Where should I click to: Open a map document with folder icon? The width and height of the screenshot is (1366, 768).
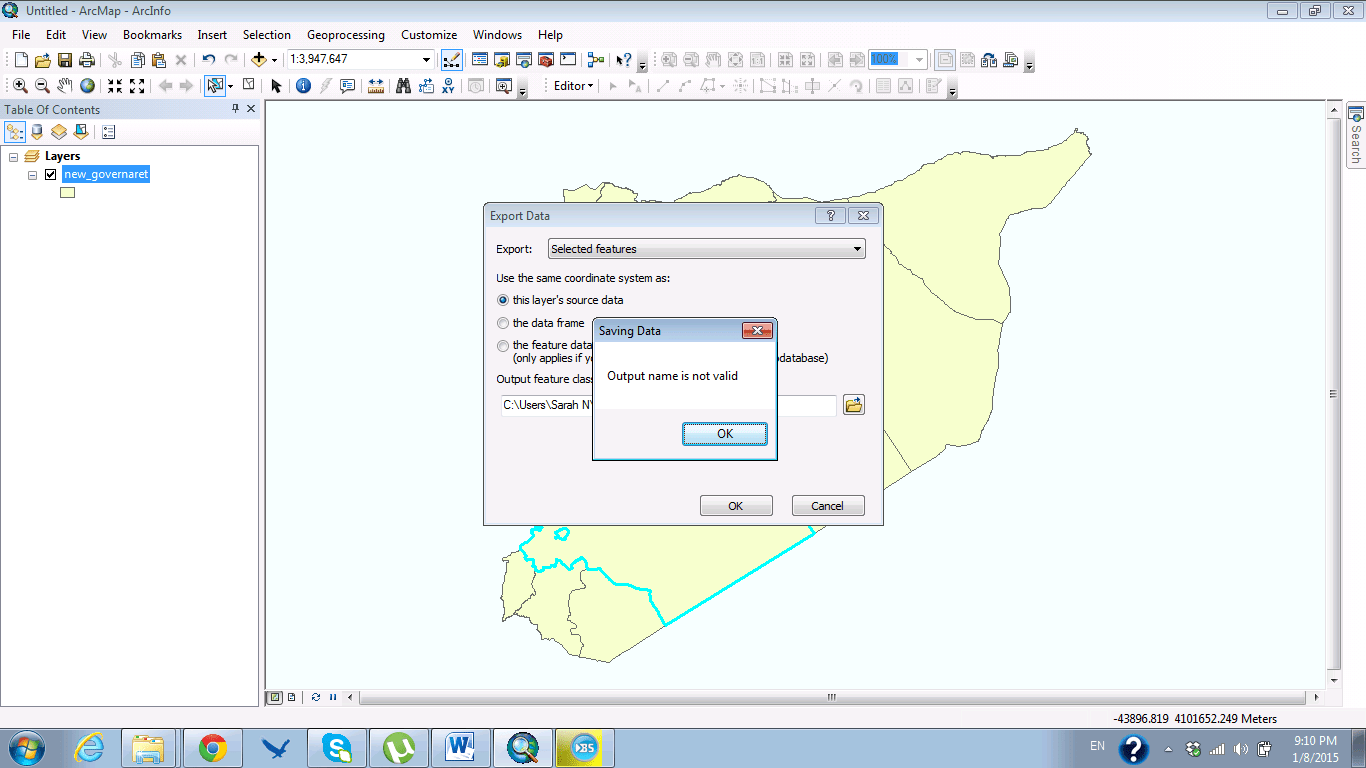coord(43,60)
